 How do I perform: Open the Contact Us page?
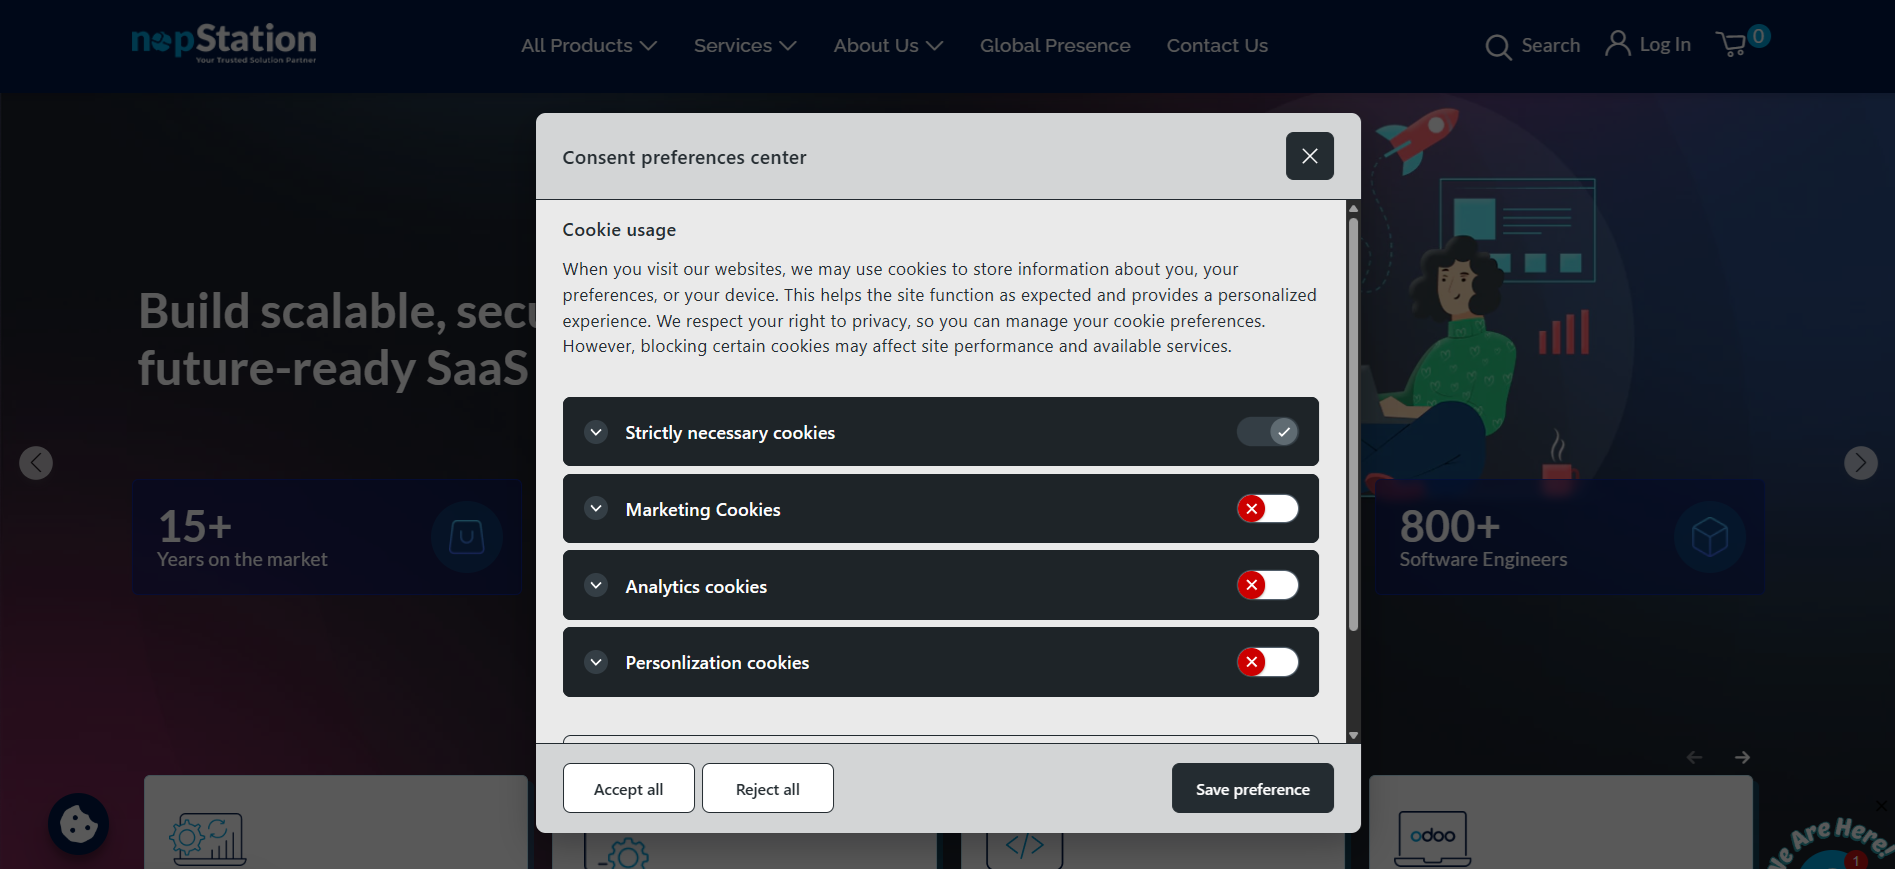point(1217,46)
